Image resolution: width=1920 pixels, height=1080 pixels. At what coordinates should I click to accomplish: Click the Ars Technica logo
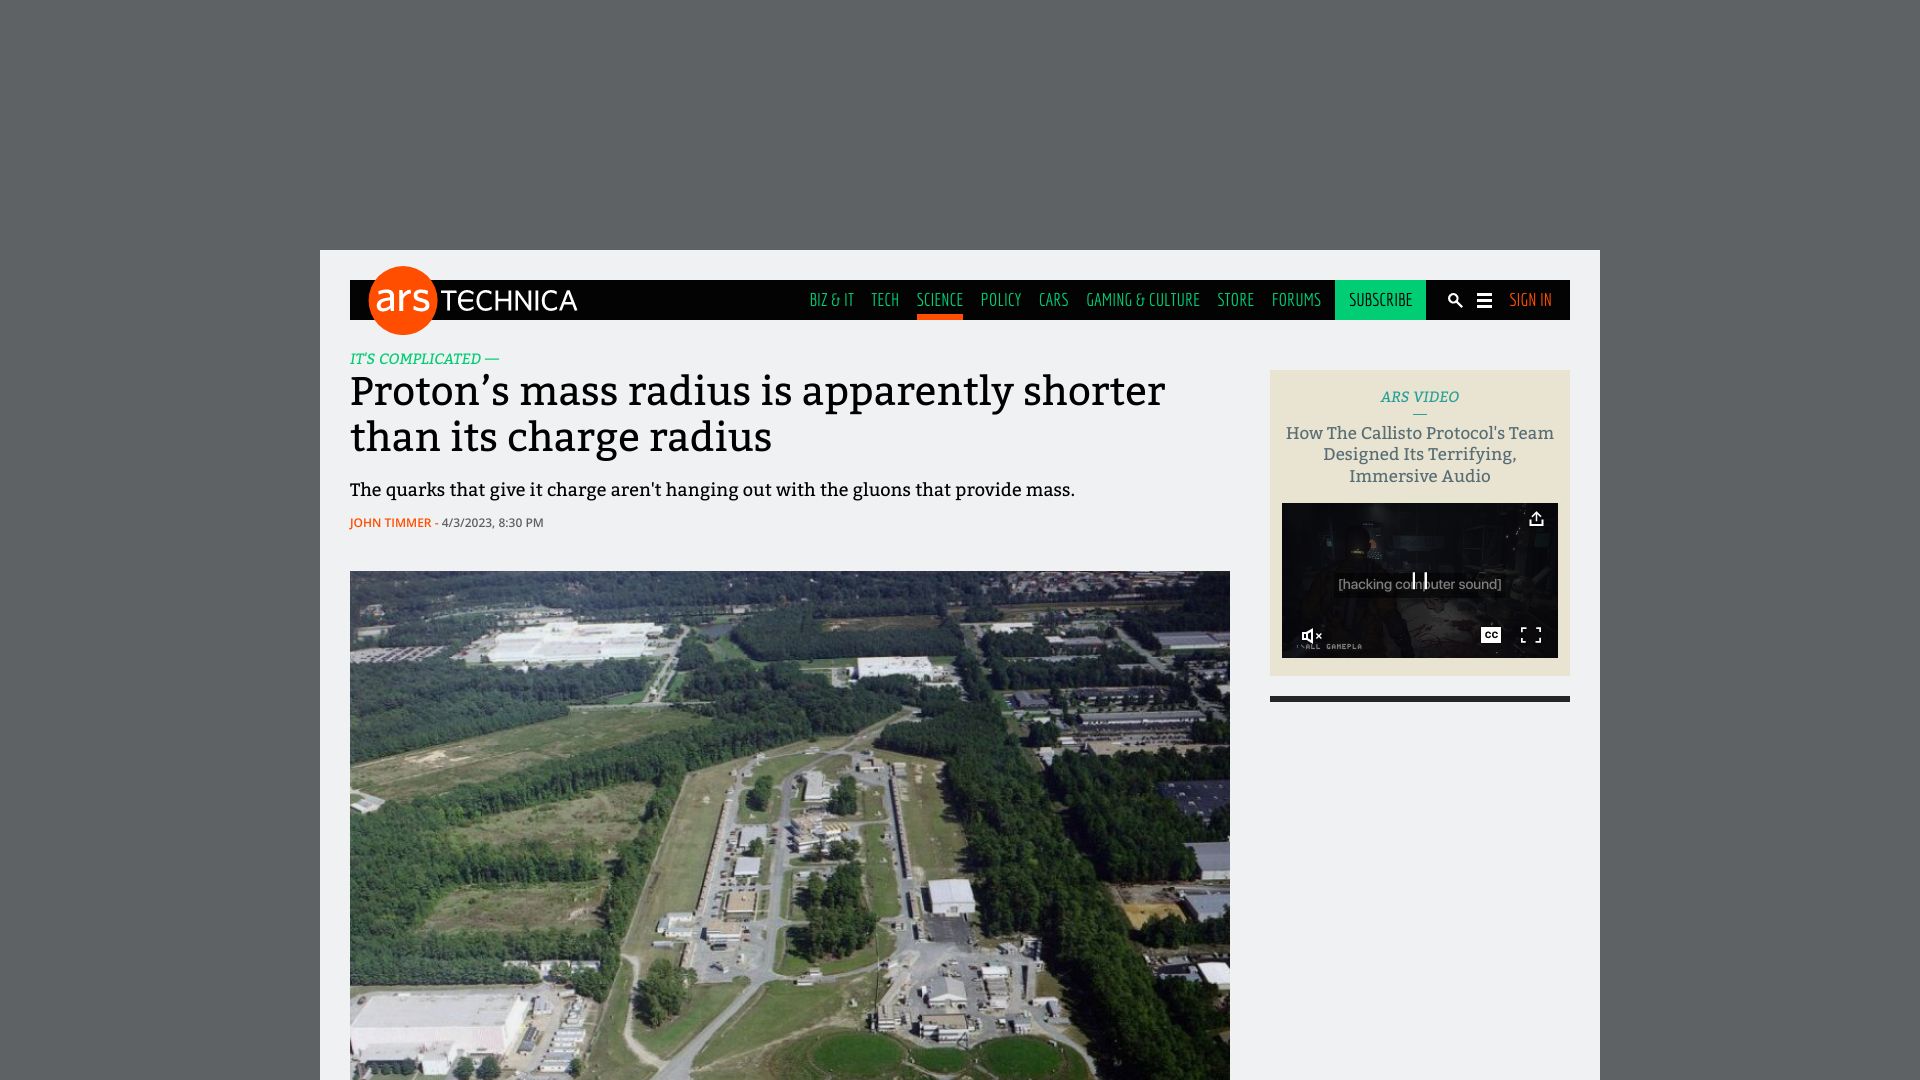[x=473, y=300]
